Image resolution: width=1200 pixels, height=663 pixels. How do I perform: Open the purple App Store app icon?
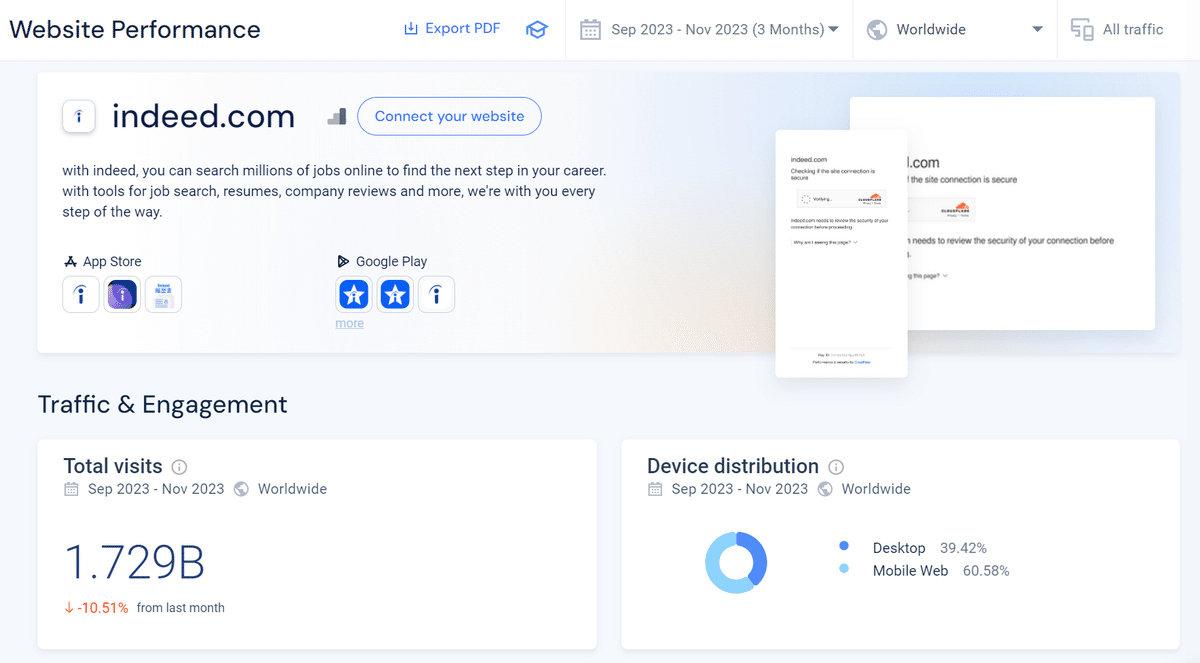point(122,295)
